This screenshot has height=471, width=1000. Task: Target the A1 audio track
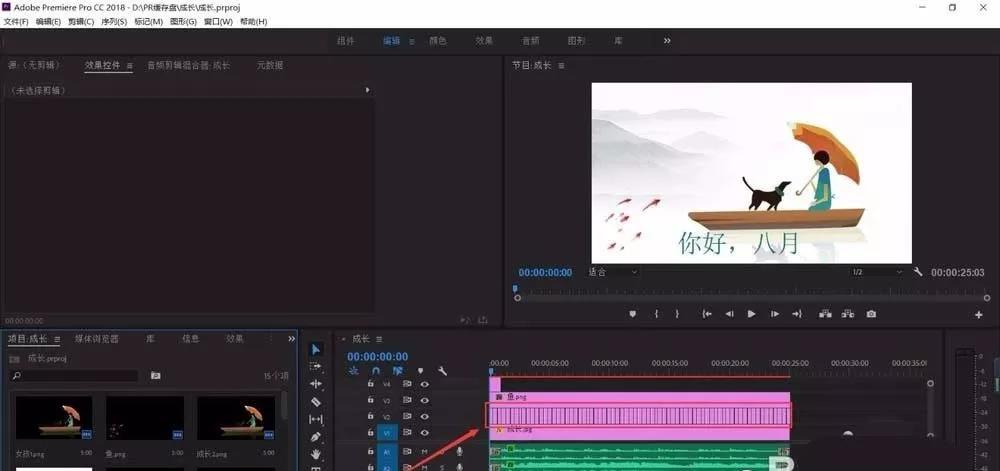click(x=387, y=451)
